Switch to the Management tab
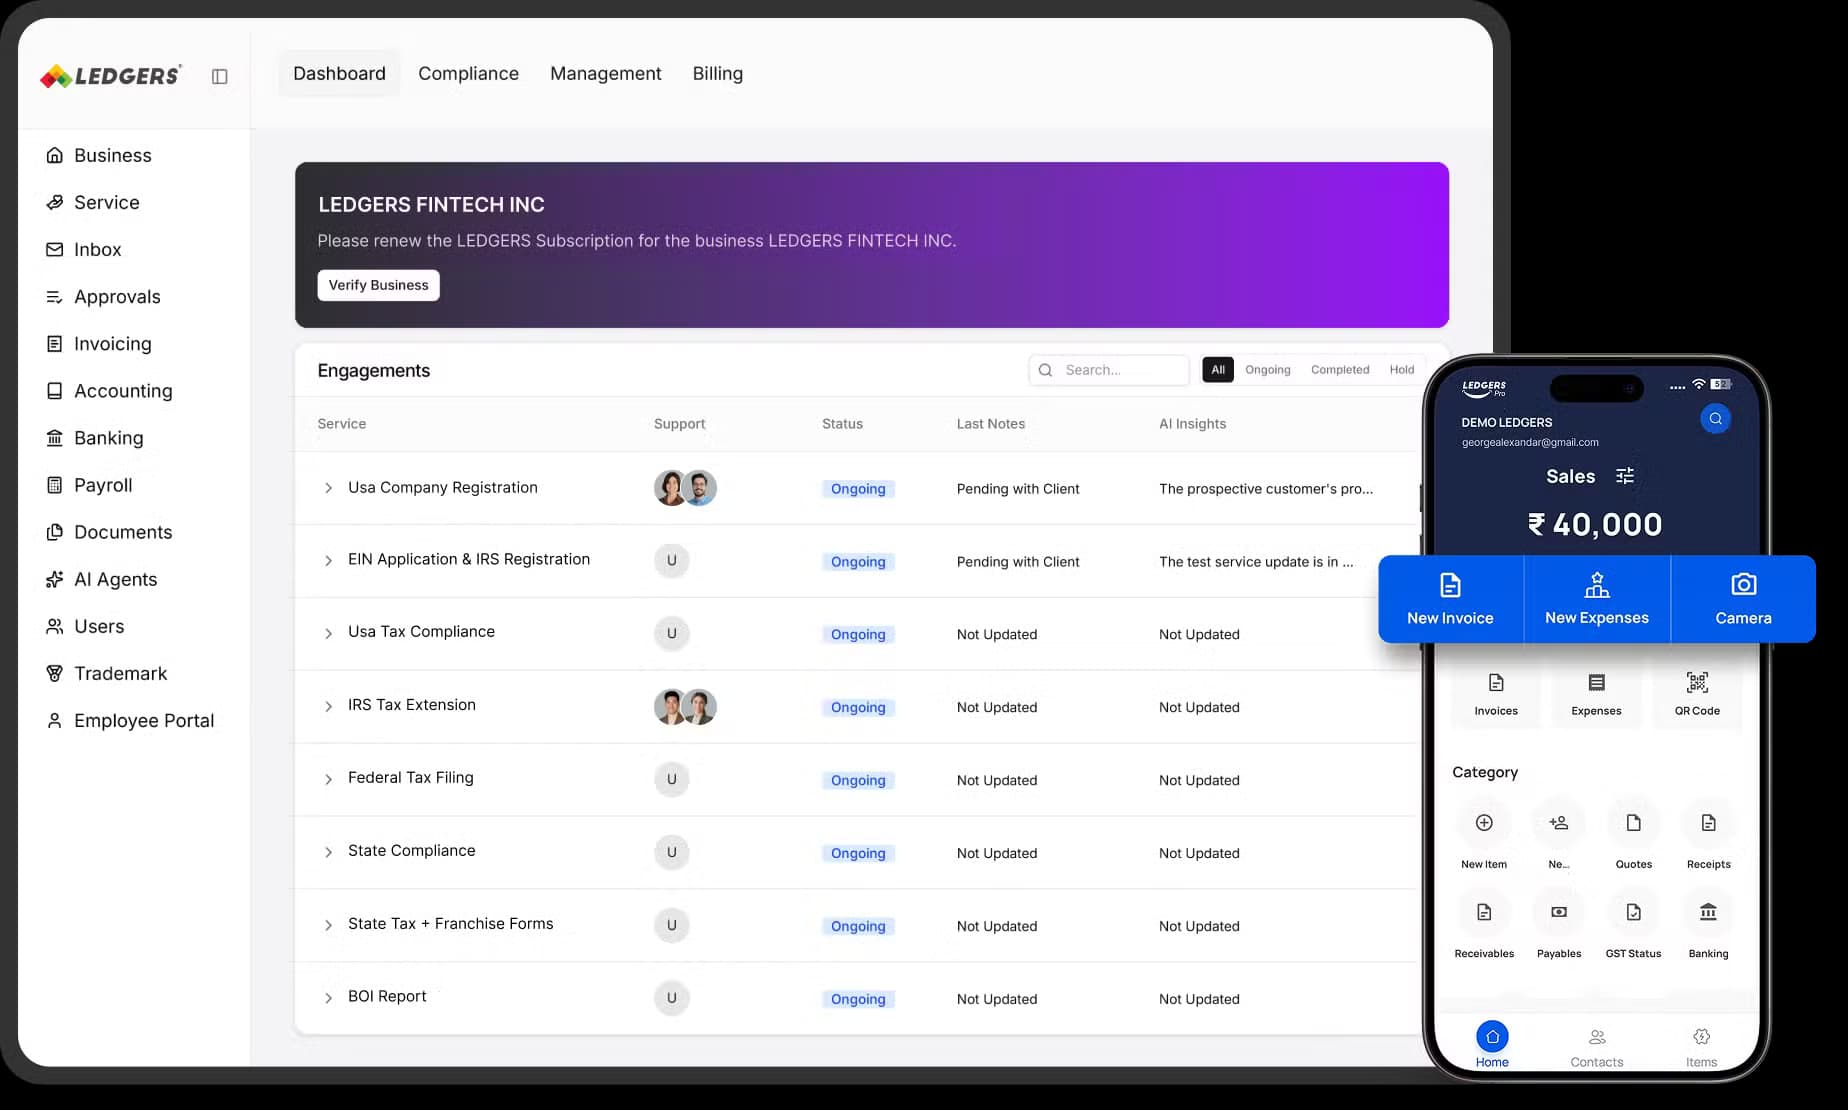Image resolution: width=1848 pixels, height=1110 pixels. [x=606, y=73]
